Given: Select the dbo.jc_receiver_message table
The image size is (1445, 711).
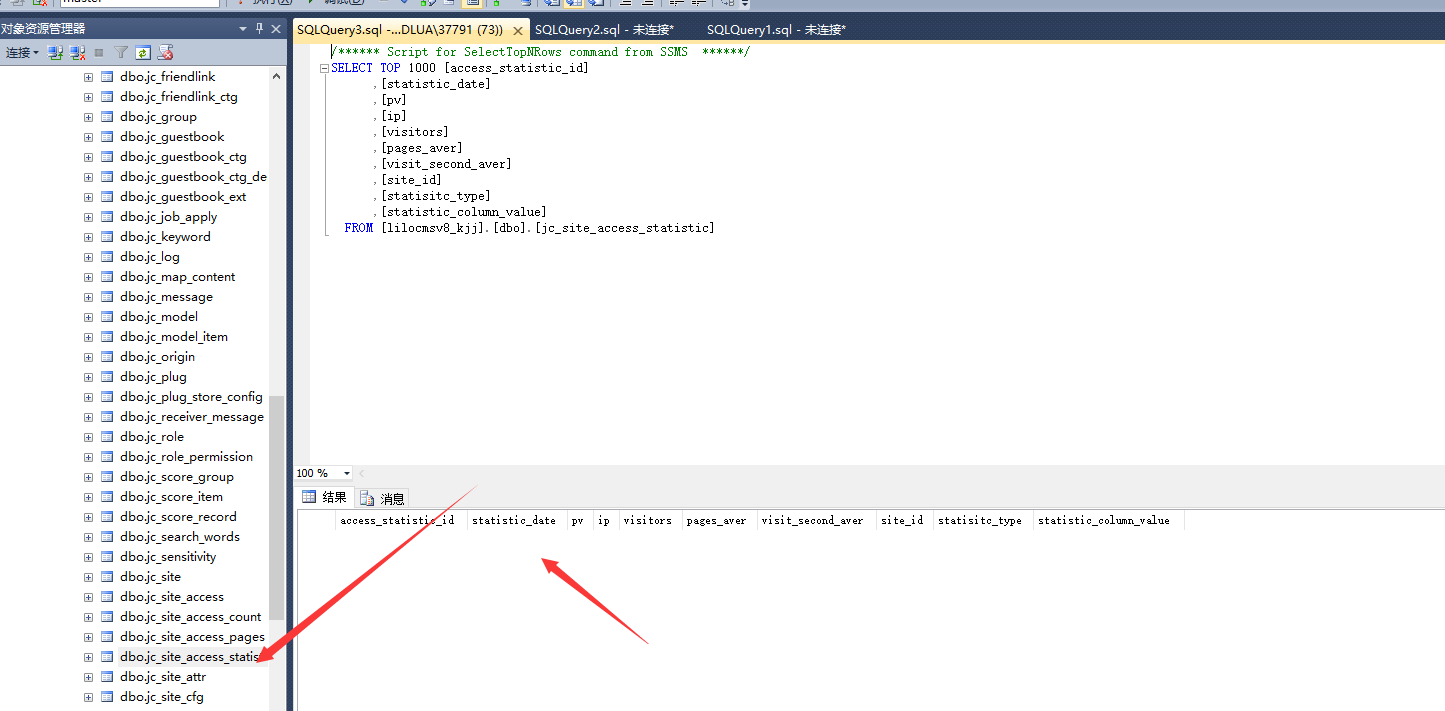Looking at the screenshot, I should [192, 417].
